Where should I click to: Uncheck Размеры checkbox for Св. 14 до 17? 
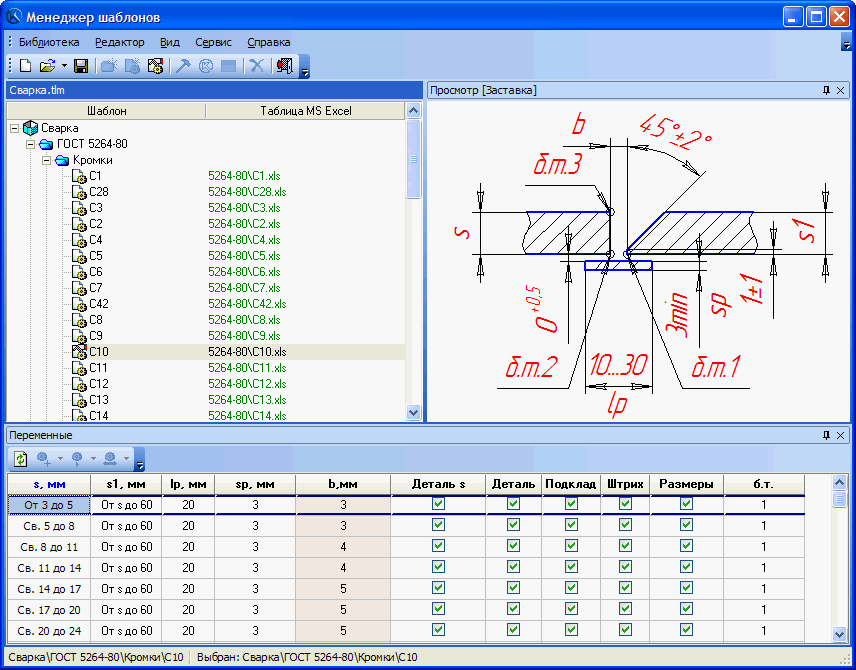686,589
